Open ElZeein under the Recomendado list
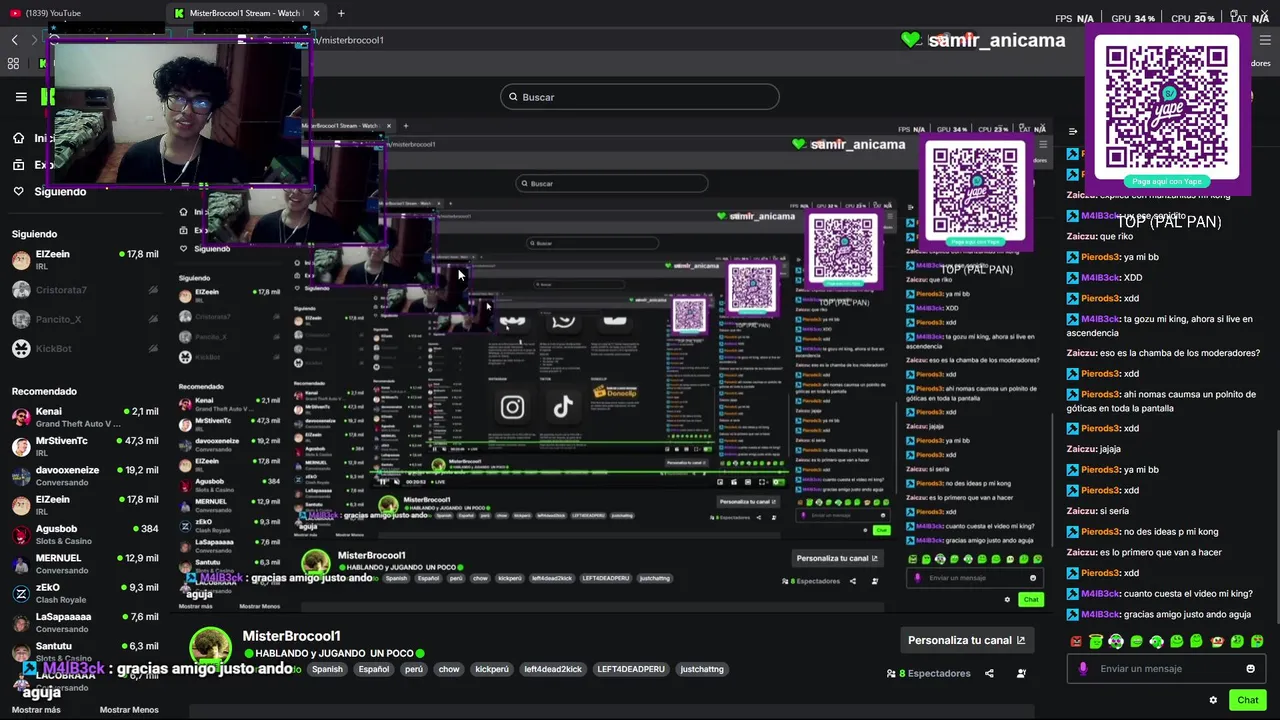Viewport: 1280px width, 720px height. coord(85,505)
